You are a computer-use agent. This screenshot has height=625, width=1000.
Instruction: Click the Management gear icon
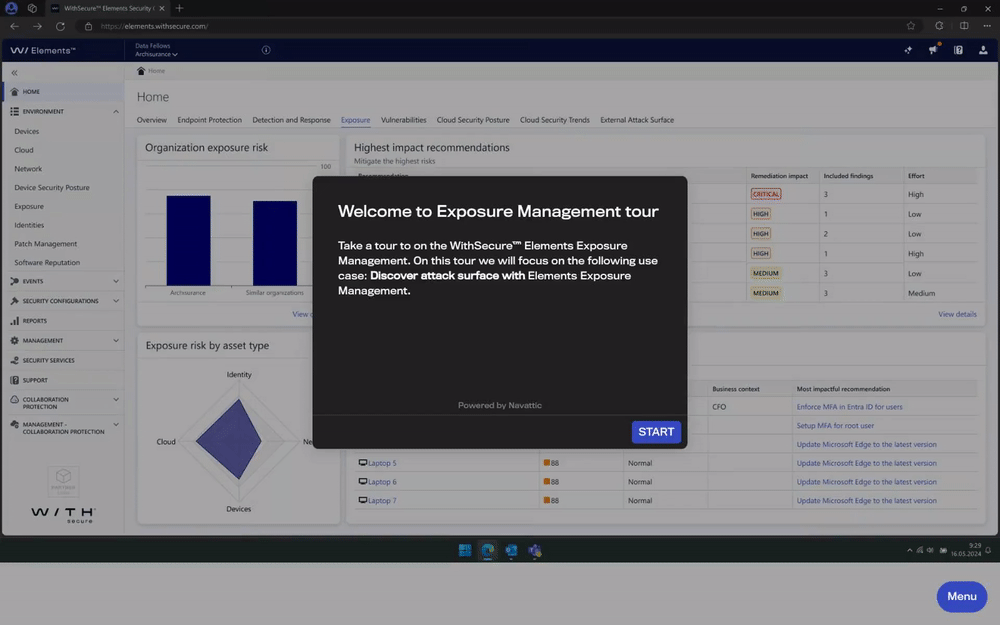click(x=14, y=341)
